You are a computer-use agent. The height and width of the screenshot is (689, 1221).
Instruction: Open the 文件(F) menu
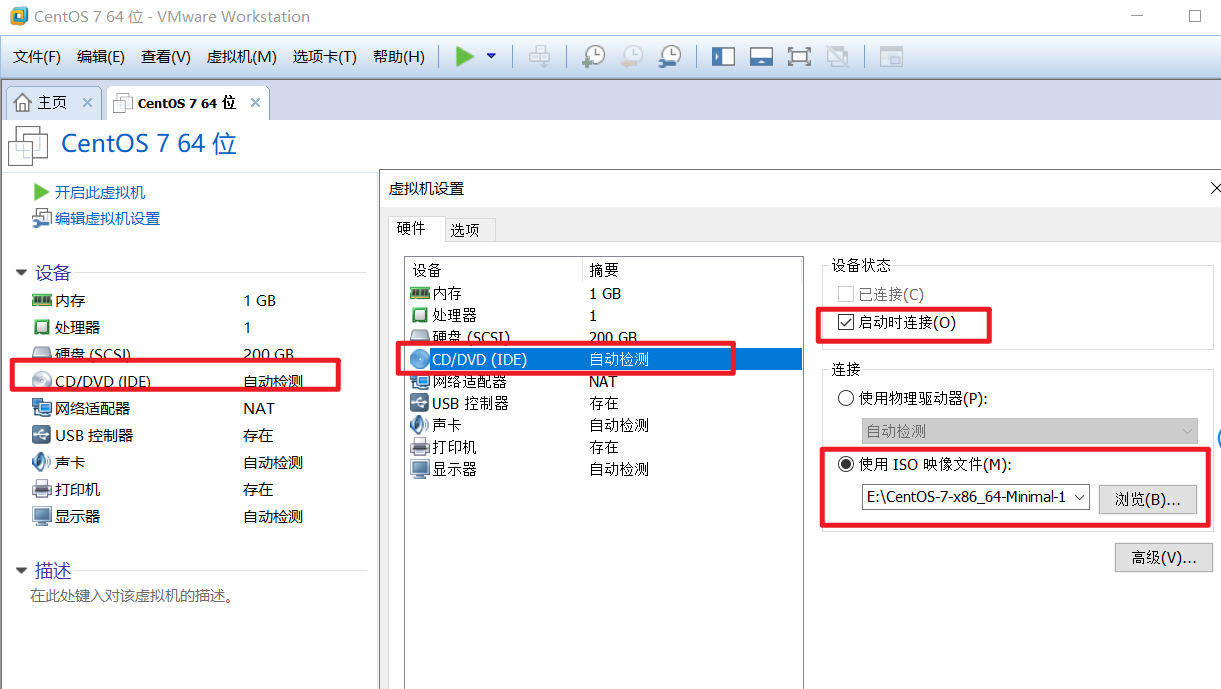[37, 57]
